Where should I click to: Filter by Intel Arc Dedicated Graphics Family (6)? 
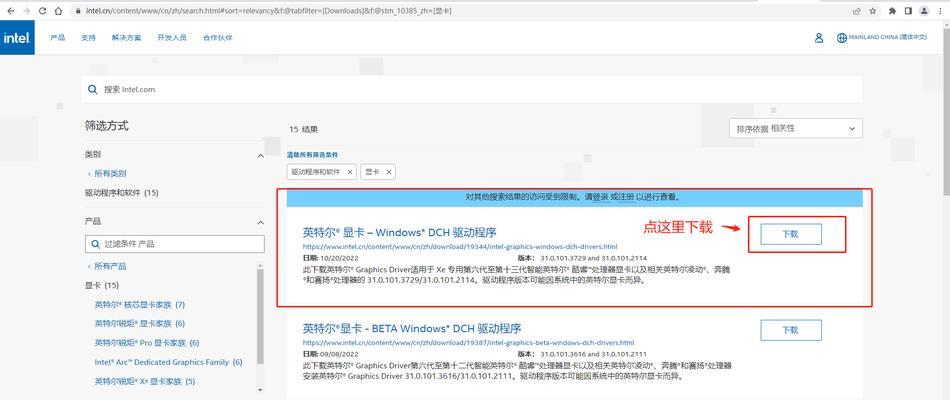[168, 362]
